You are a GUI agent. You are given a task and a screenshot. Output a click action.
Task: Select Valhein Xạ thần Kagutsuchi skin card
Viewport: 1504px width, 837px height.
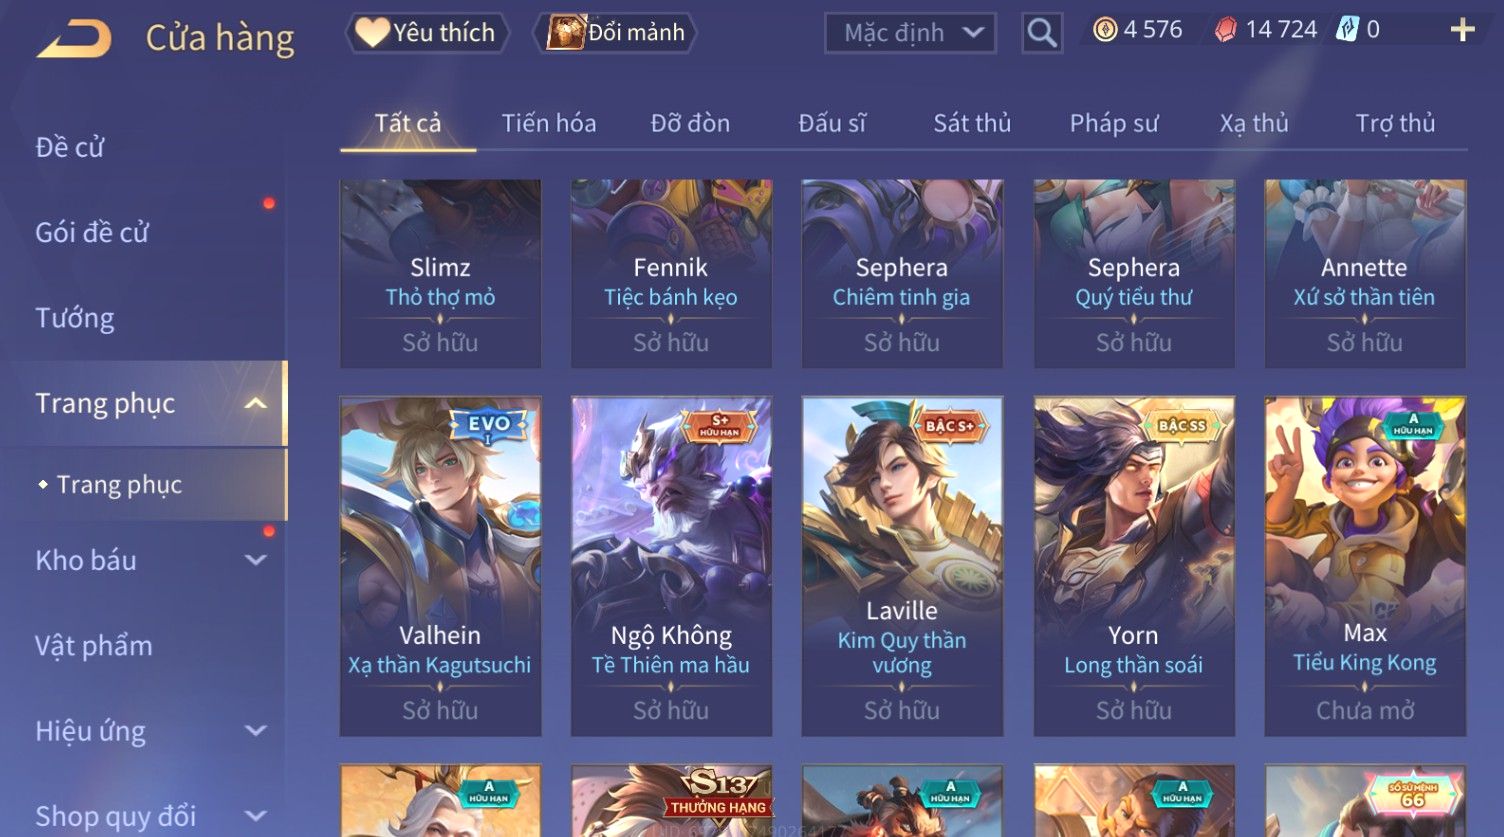pos(440,566)
